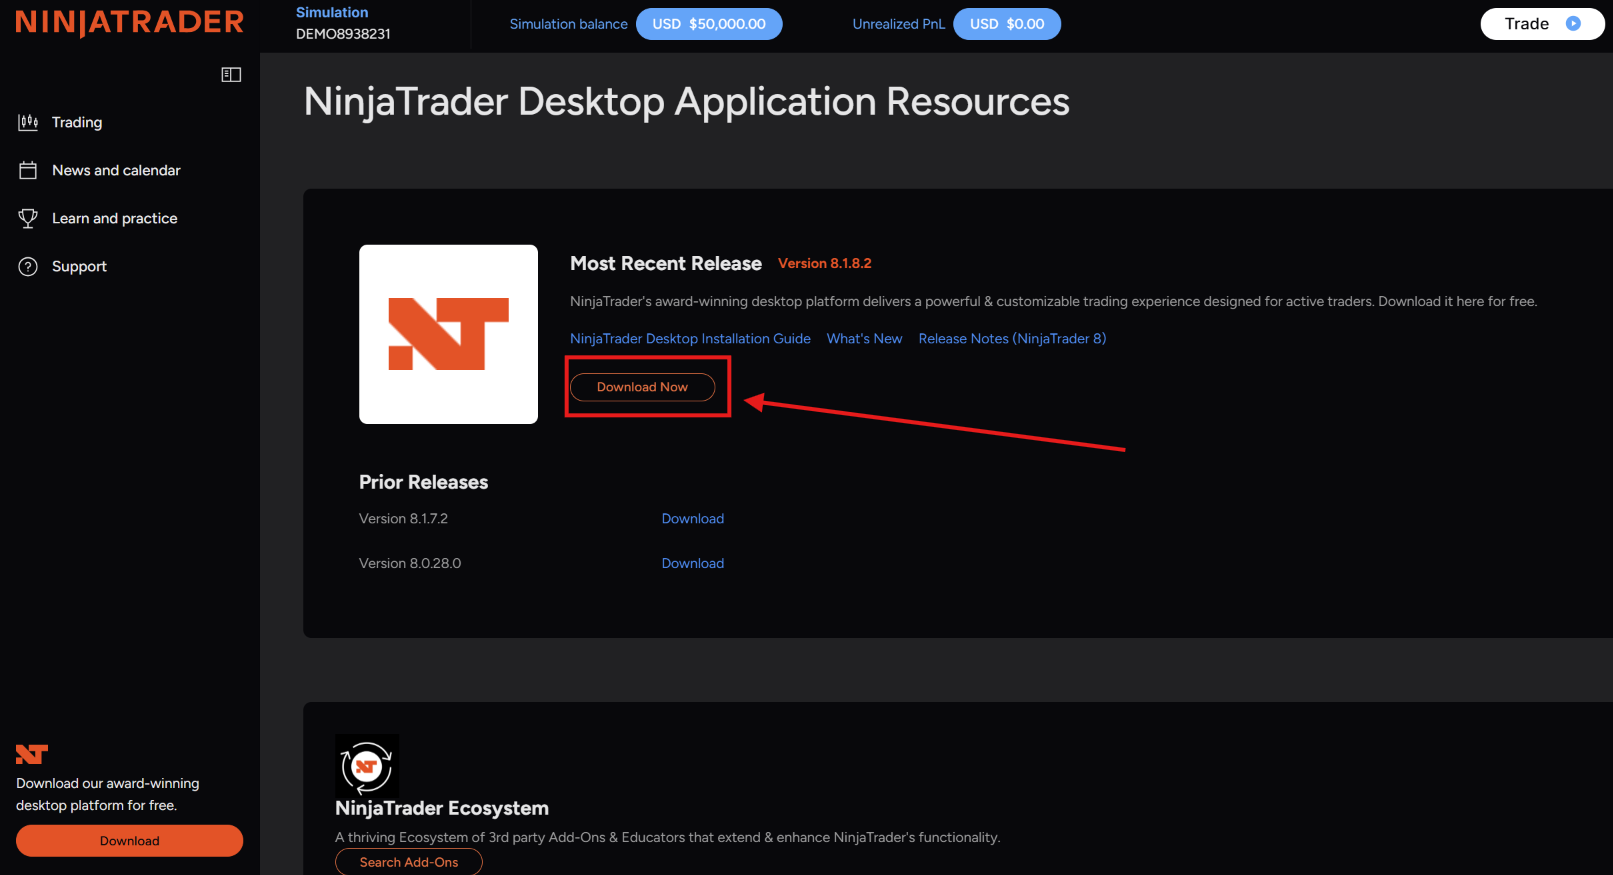Image resolution: width=1613 pixels, height=875 pixels.
Task: Click the orange Download button in sidebar
Action: point(129,841)
